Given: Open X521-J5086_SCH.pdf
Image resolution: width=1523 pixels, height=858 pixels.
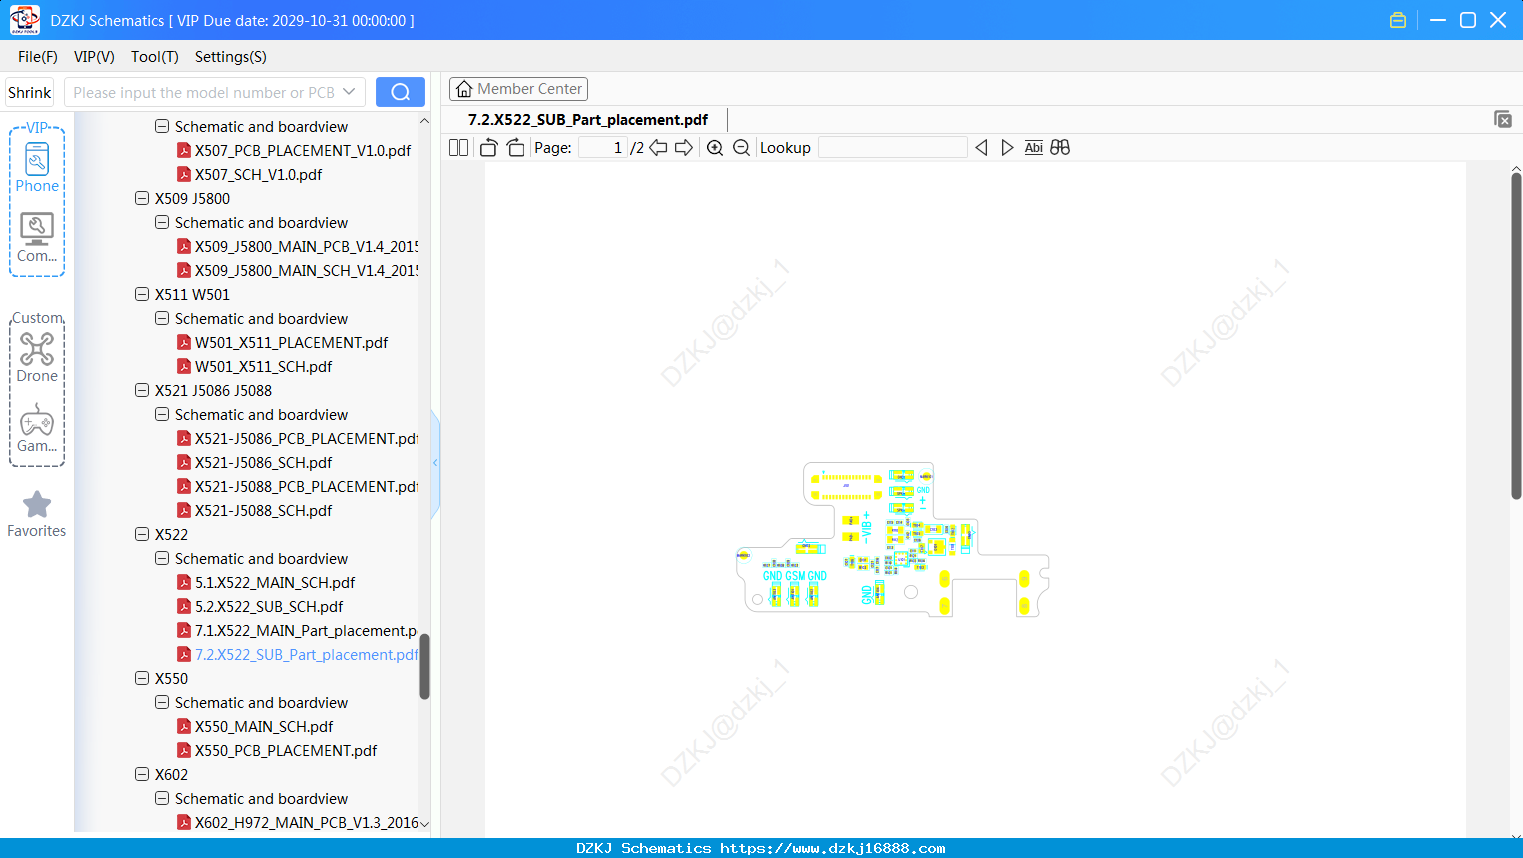Looking at the screenshot, I should point(263,462).
